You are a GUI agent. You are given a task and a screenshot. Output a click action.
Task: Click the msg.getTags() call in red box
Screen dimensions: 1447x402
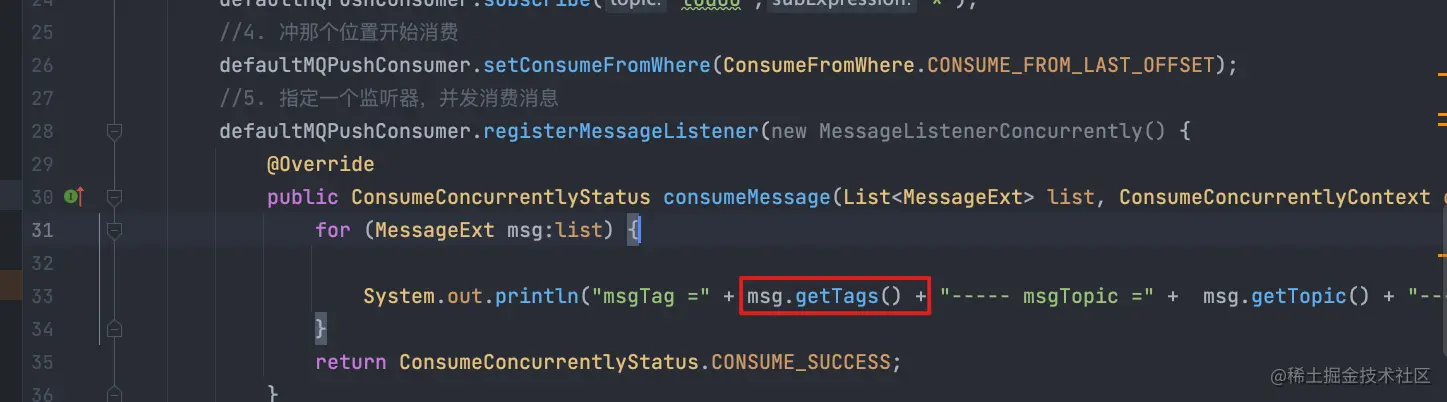pos(835,296)
